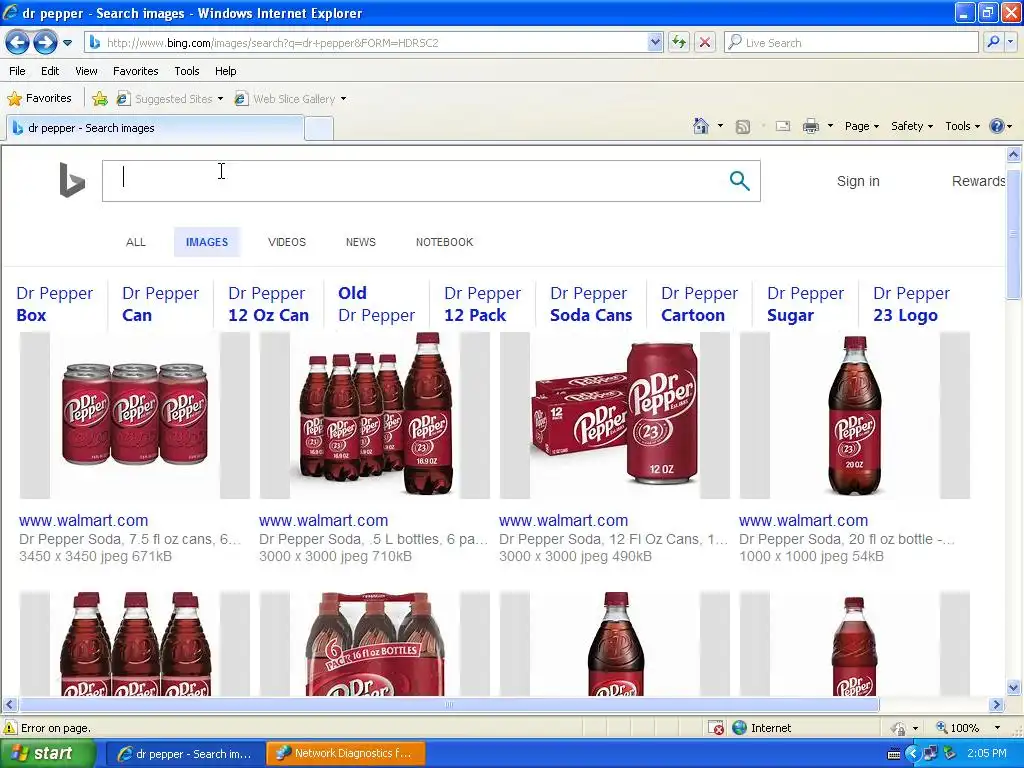This screenshot has width=1024, height=768.
Task: Click the Sign in link
Action: [858, 181]
